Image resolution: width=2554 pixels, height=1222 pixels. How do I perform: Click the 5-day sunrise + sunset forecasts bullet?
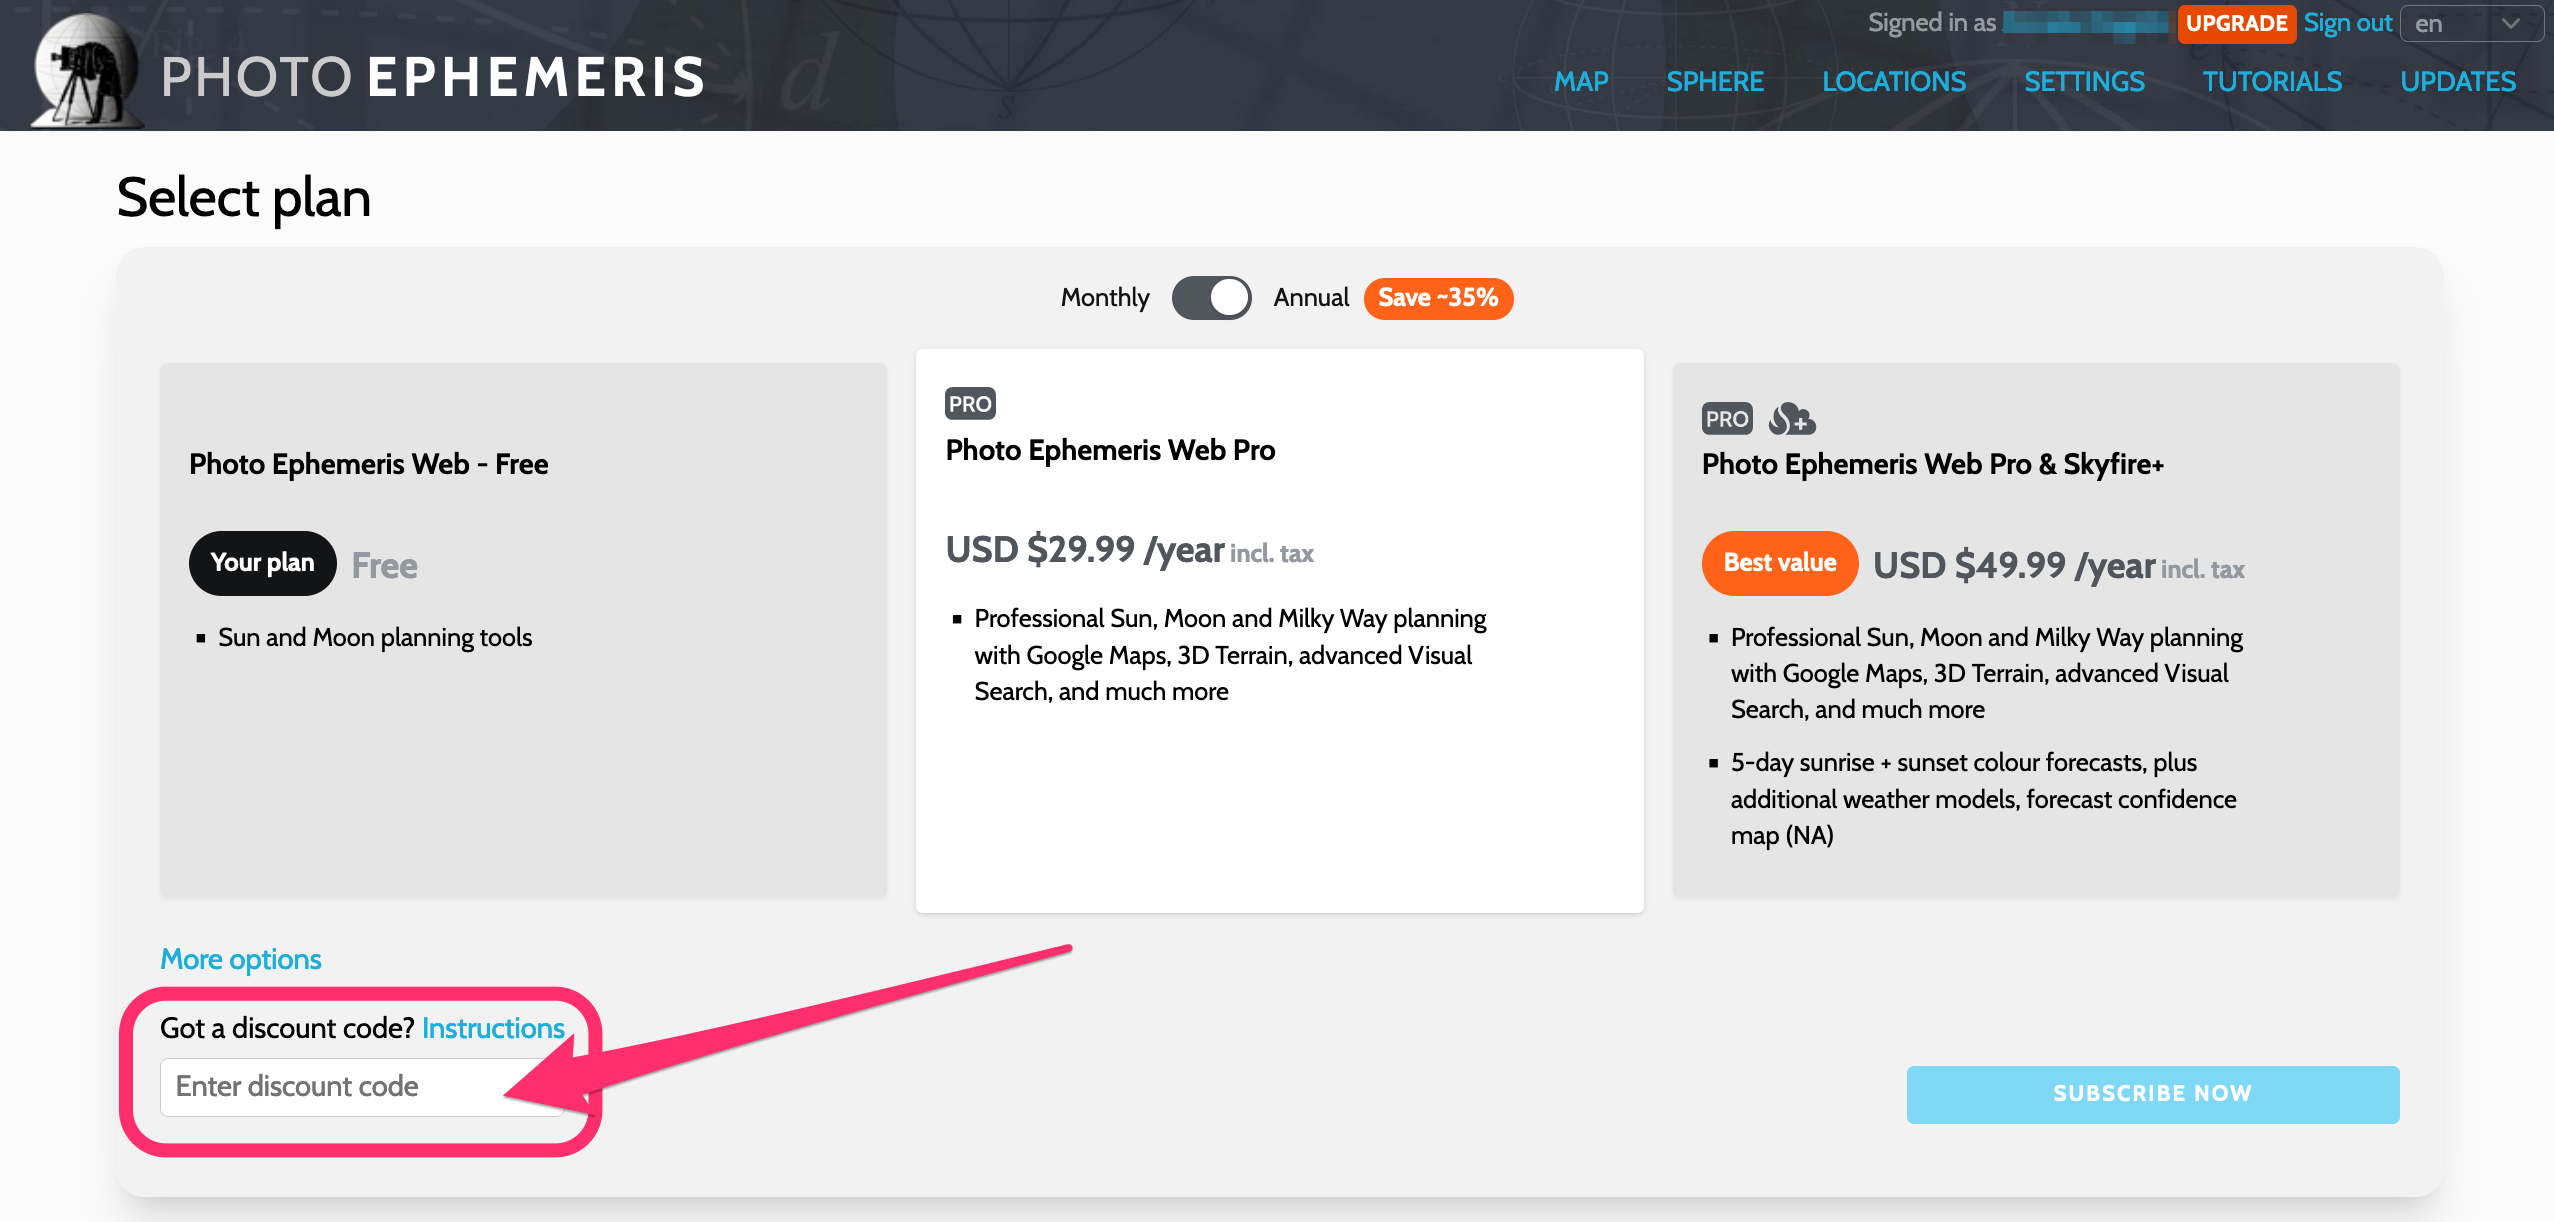point(1983,799)
